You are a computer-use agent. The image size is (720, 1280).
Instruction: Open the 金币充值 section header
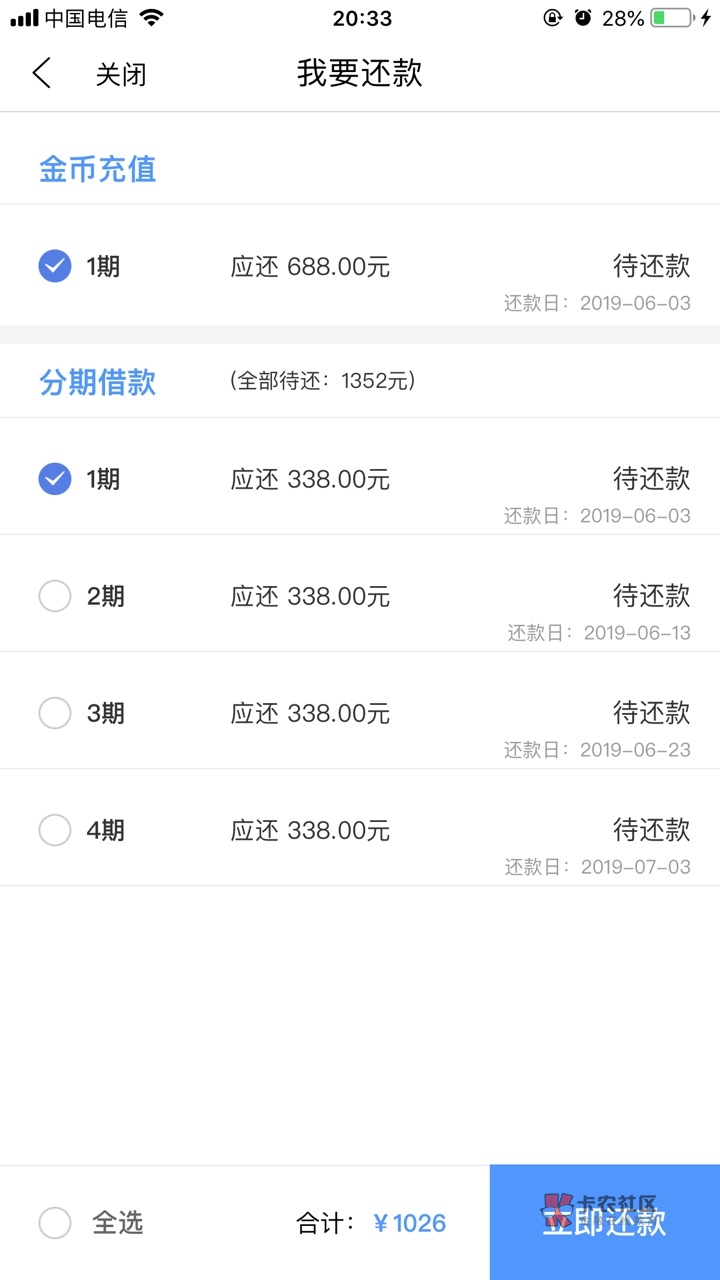point(97,169)
